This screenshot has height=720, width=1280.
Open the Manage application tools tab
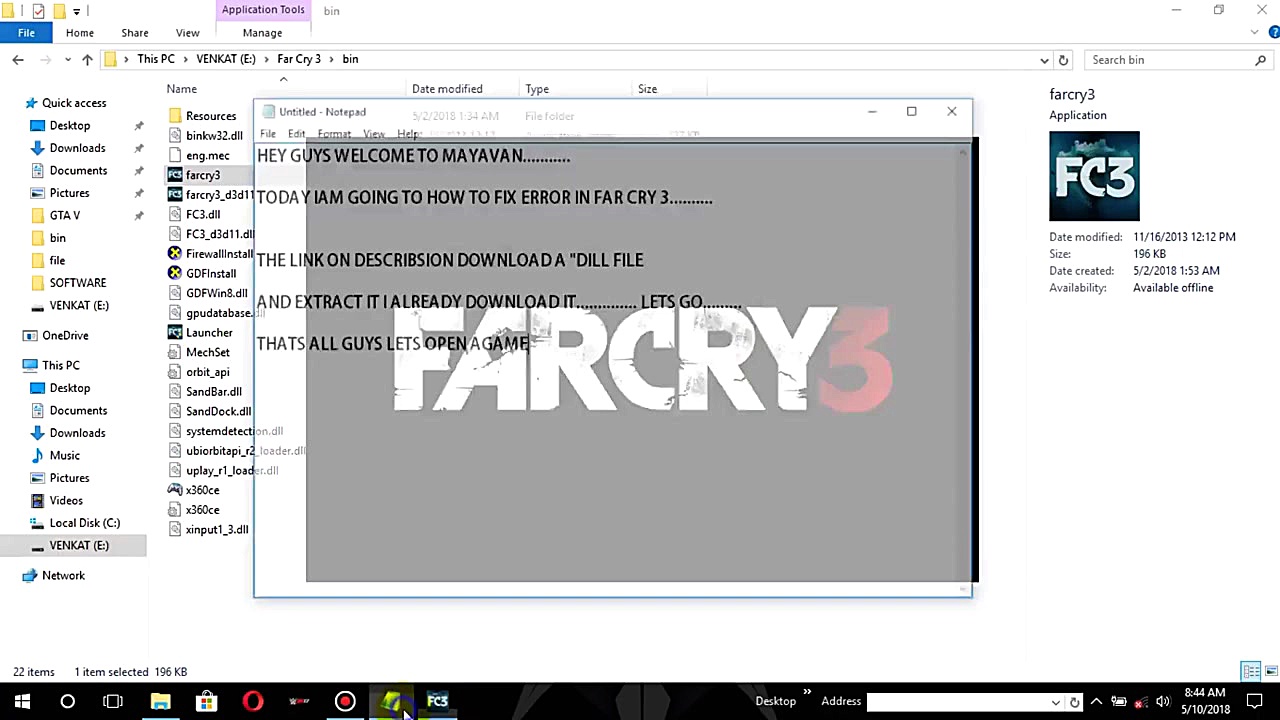point(262,33)
